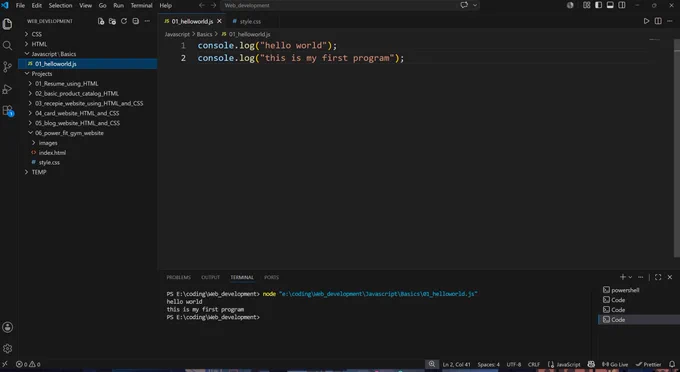The height and width of the screenshot is (372, 680).
Task: Add a new terminal with plus icon
Action: pos(623,277)
